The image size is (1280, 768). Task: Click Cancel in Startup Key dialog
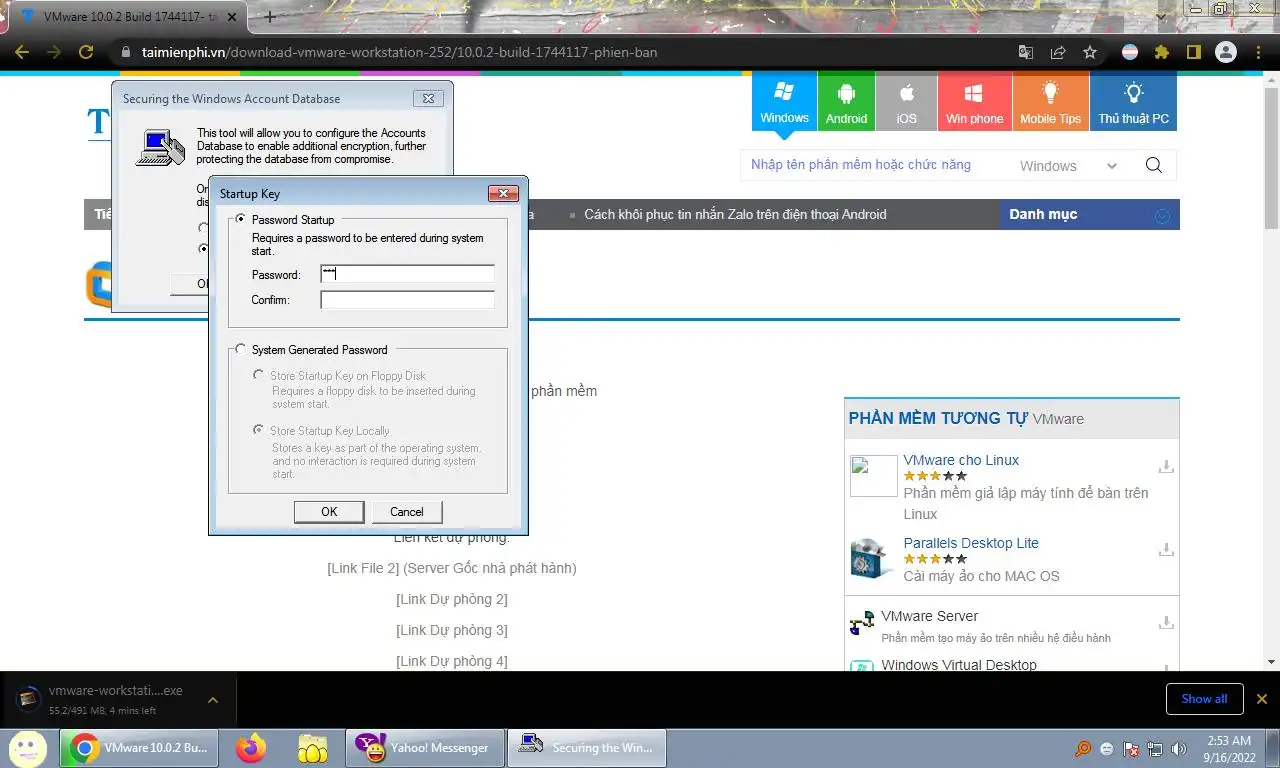[x=406, y=511]
